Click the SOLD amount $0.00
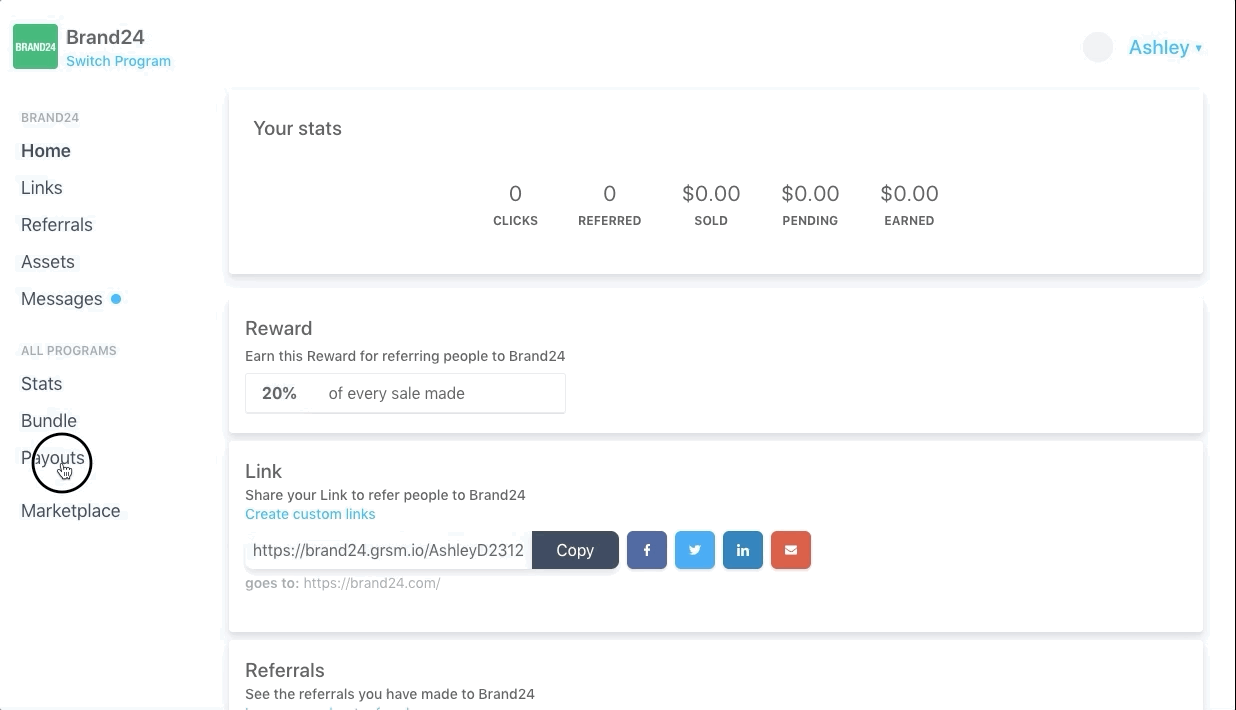Screen dimensions: 1236x710 711,194
